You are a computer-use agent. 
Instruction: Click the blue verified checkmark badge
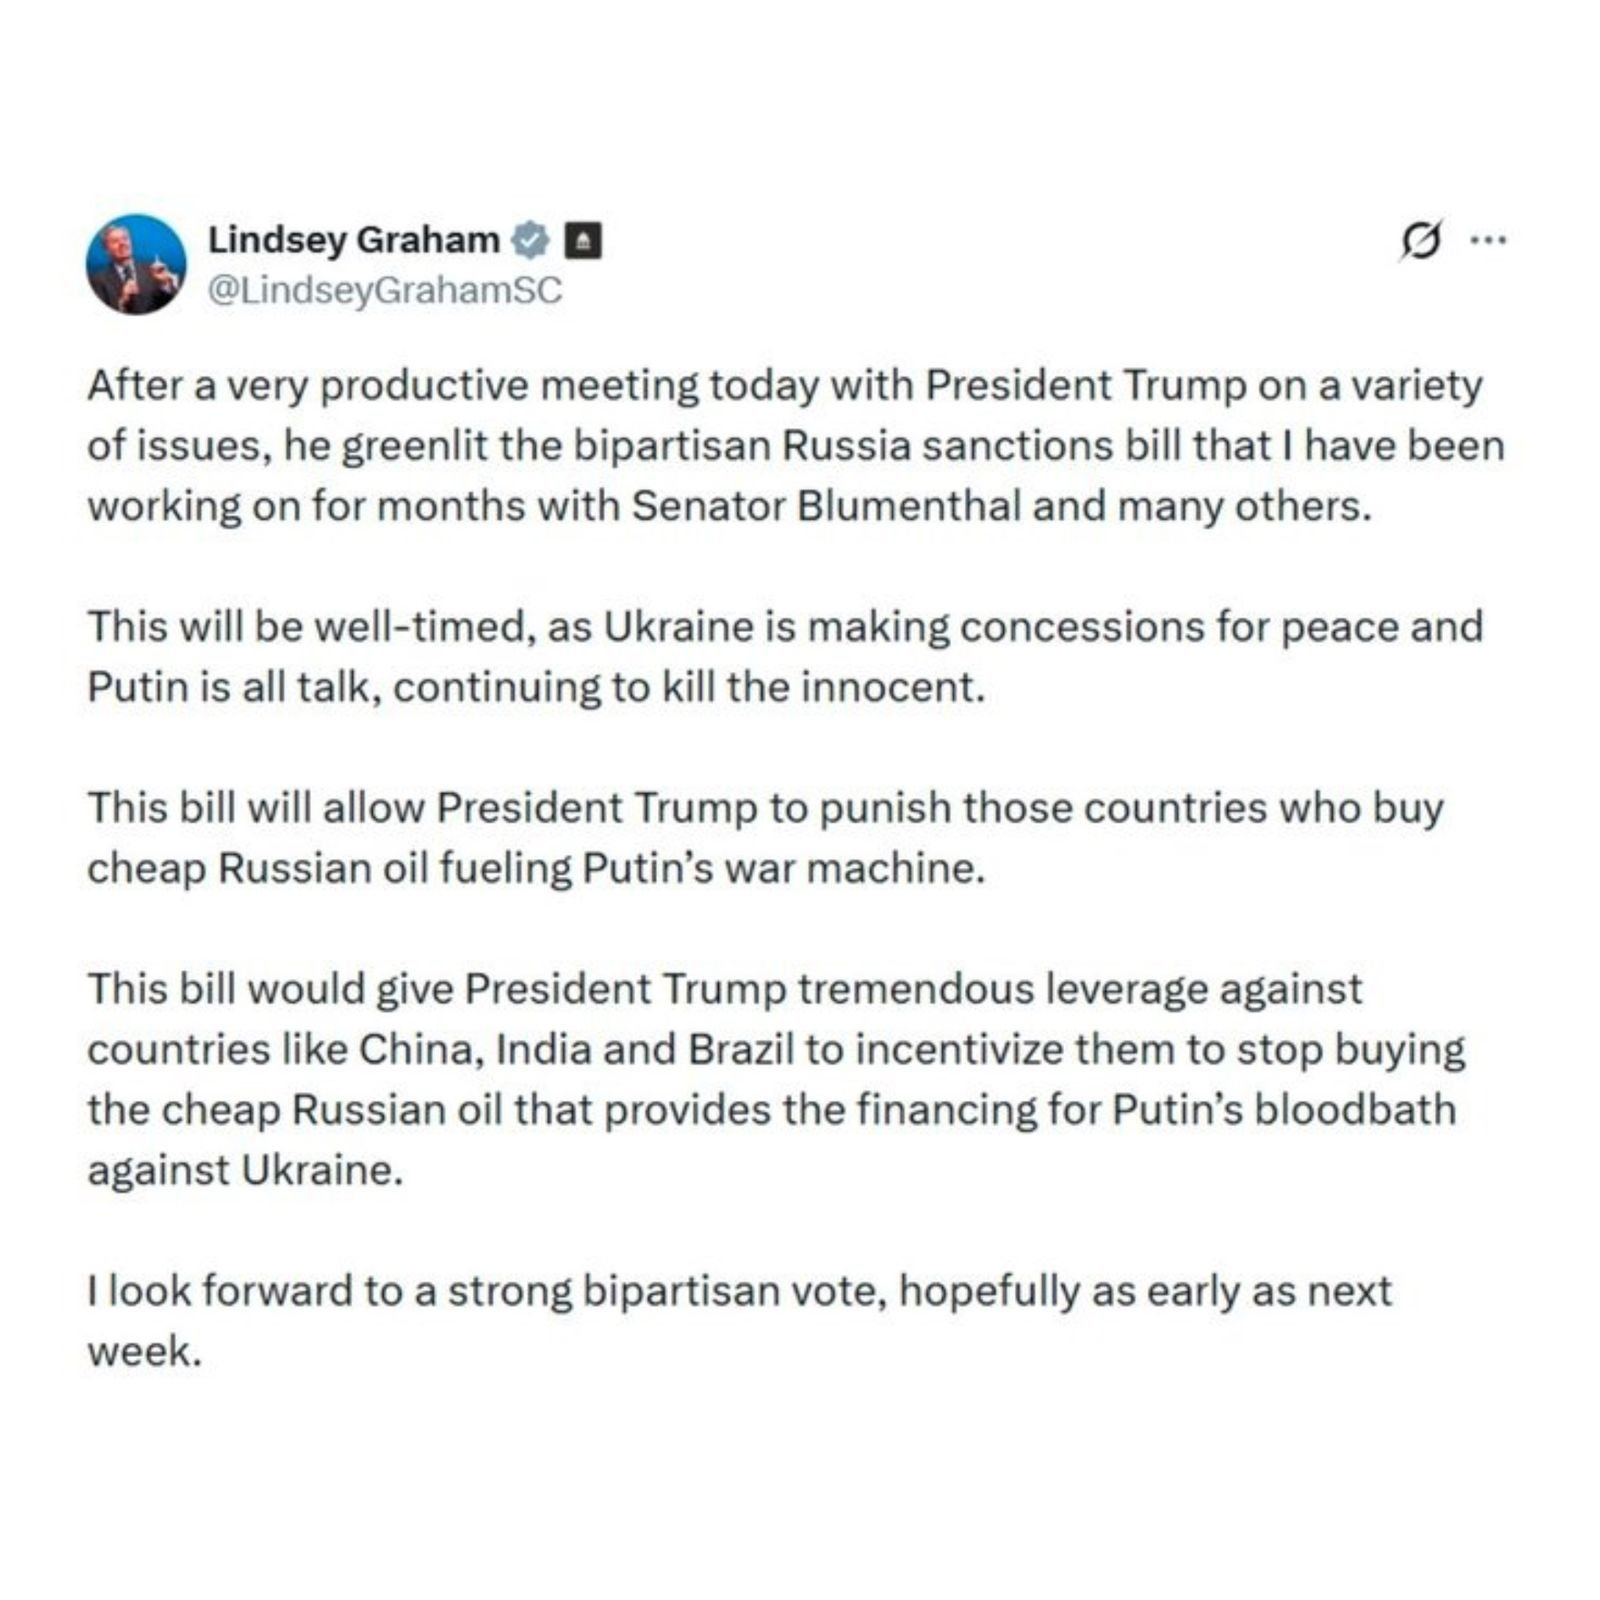tap(530, 240)
